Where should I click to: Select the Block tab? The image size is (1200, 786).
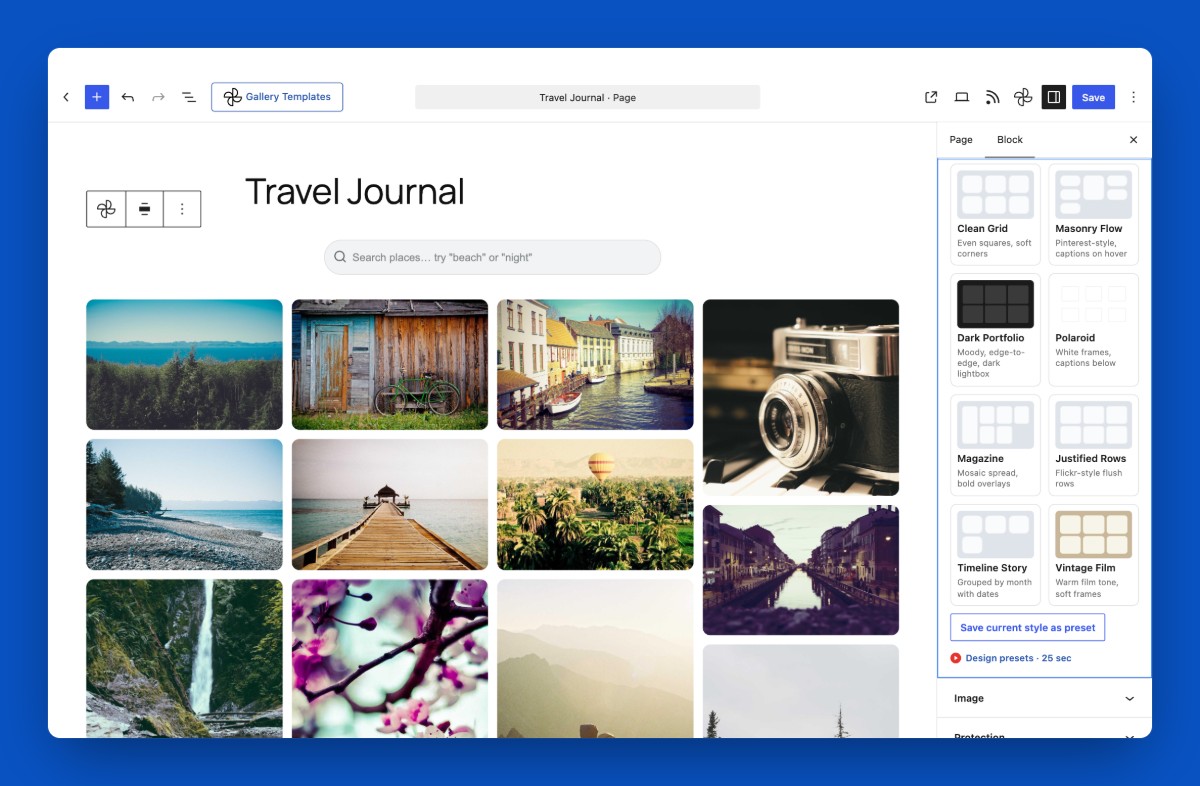1010,140
